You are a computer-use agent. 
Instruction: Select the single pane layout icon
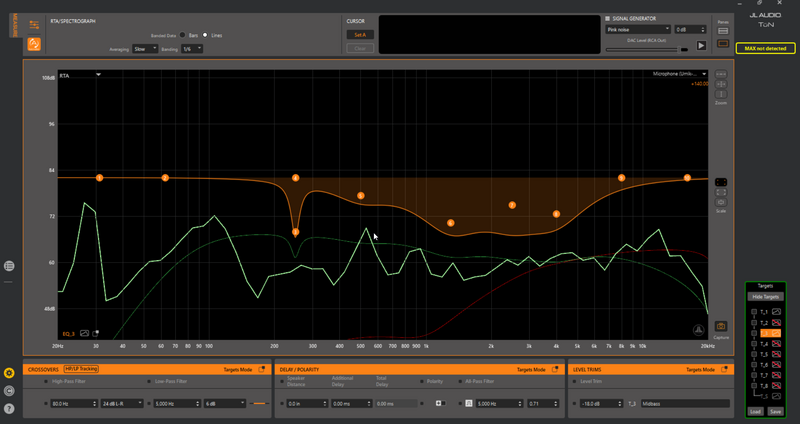(x=723, y=44)
